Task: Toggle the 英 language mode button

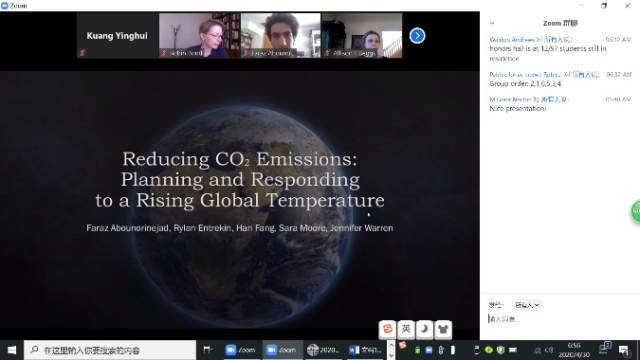Action: (x=406, y=329)
